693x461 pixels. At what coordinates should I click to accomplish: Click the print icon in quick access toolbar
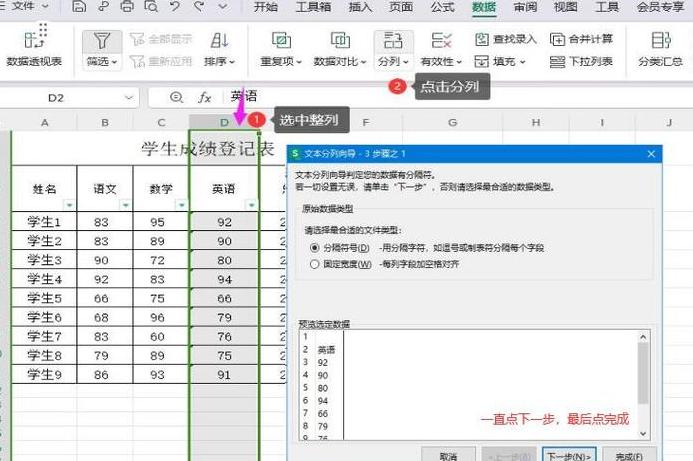[x=127, y=7]
